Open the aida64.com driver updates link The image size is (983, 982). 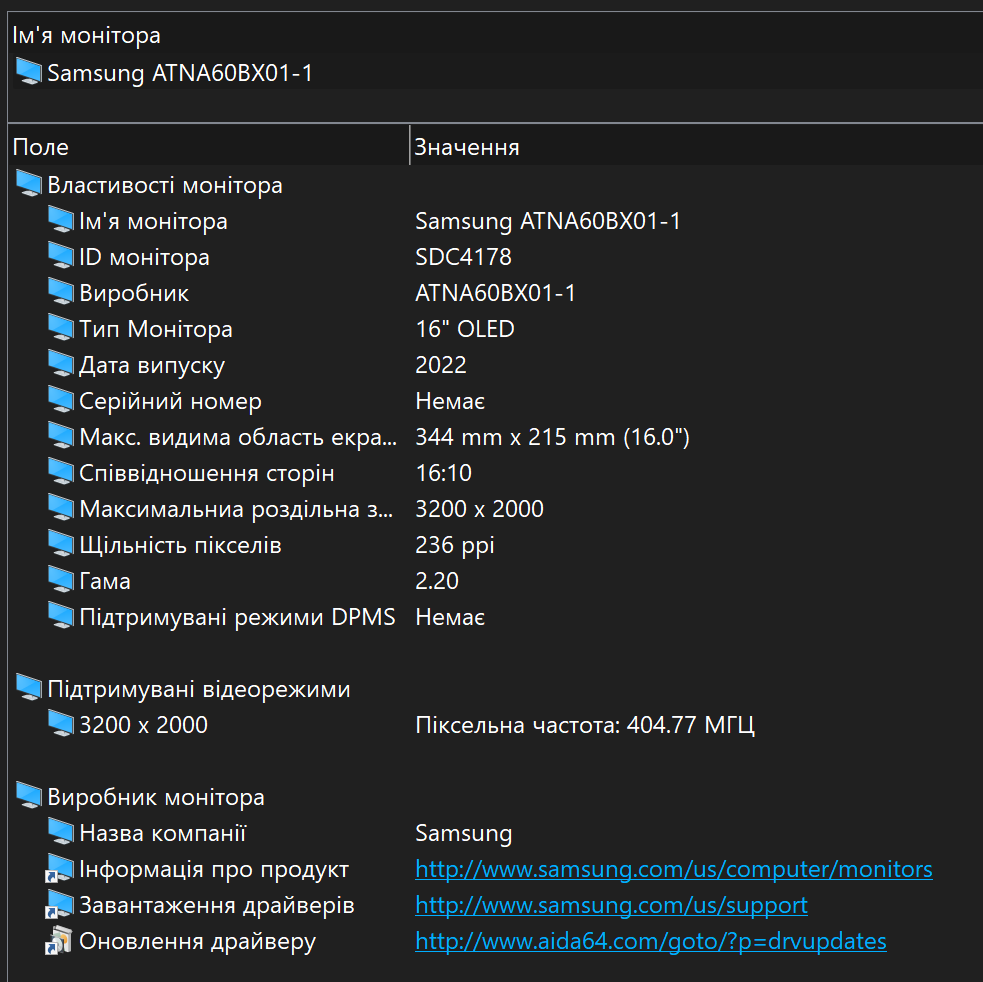tap(650, 942)
